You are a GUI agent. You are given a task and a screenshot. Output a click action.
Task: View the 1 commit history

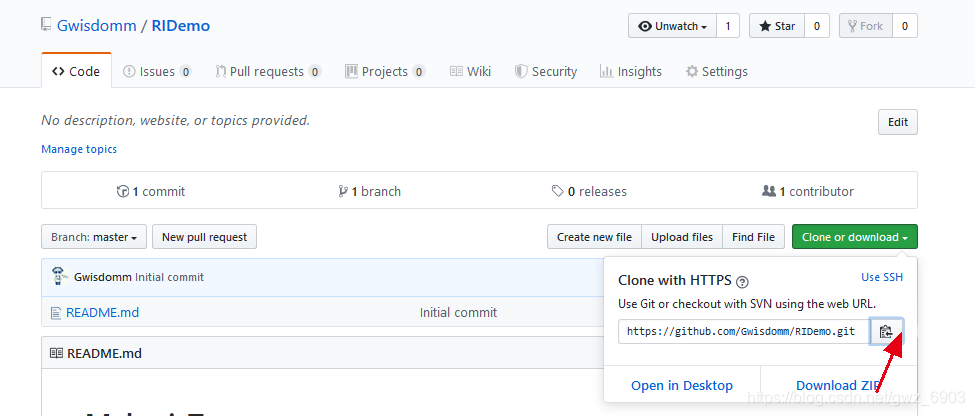151,192
